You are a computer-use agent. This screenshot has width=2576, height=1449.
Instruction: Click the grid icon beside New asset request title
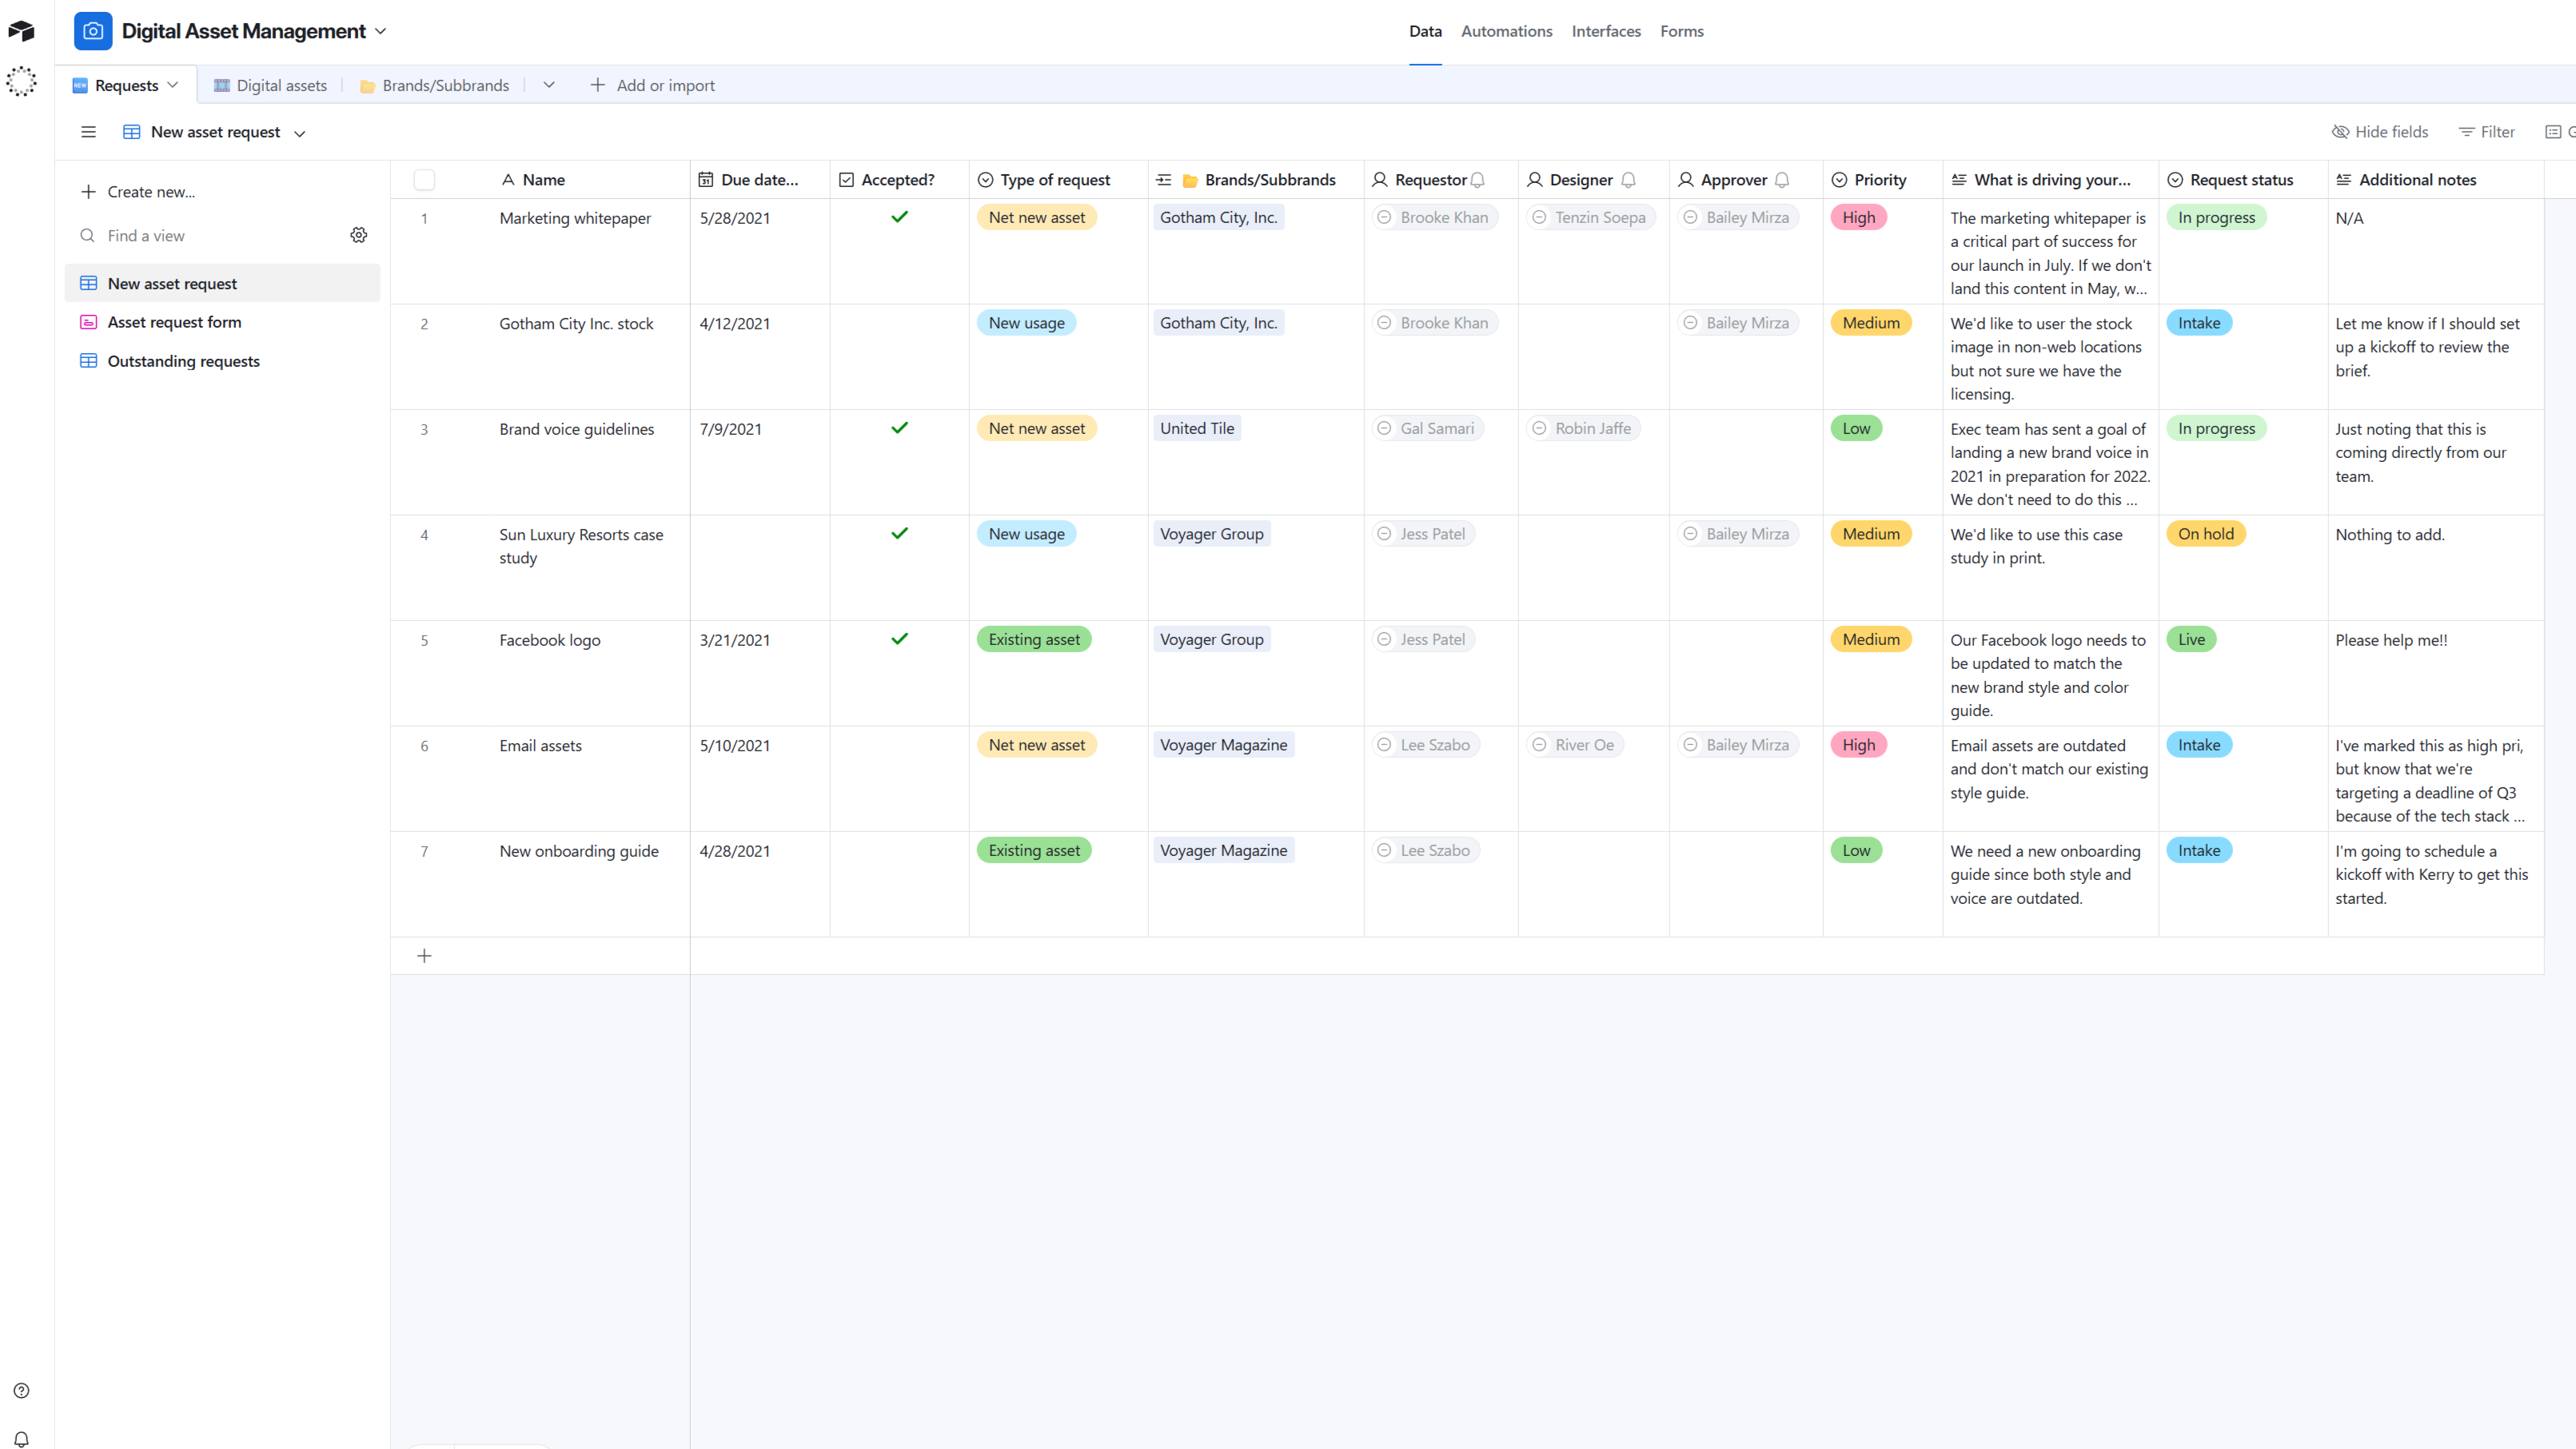click(x=131, y=132)
